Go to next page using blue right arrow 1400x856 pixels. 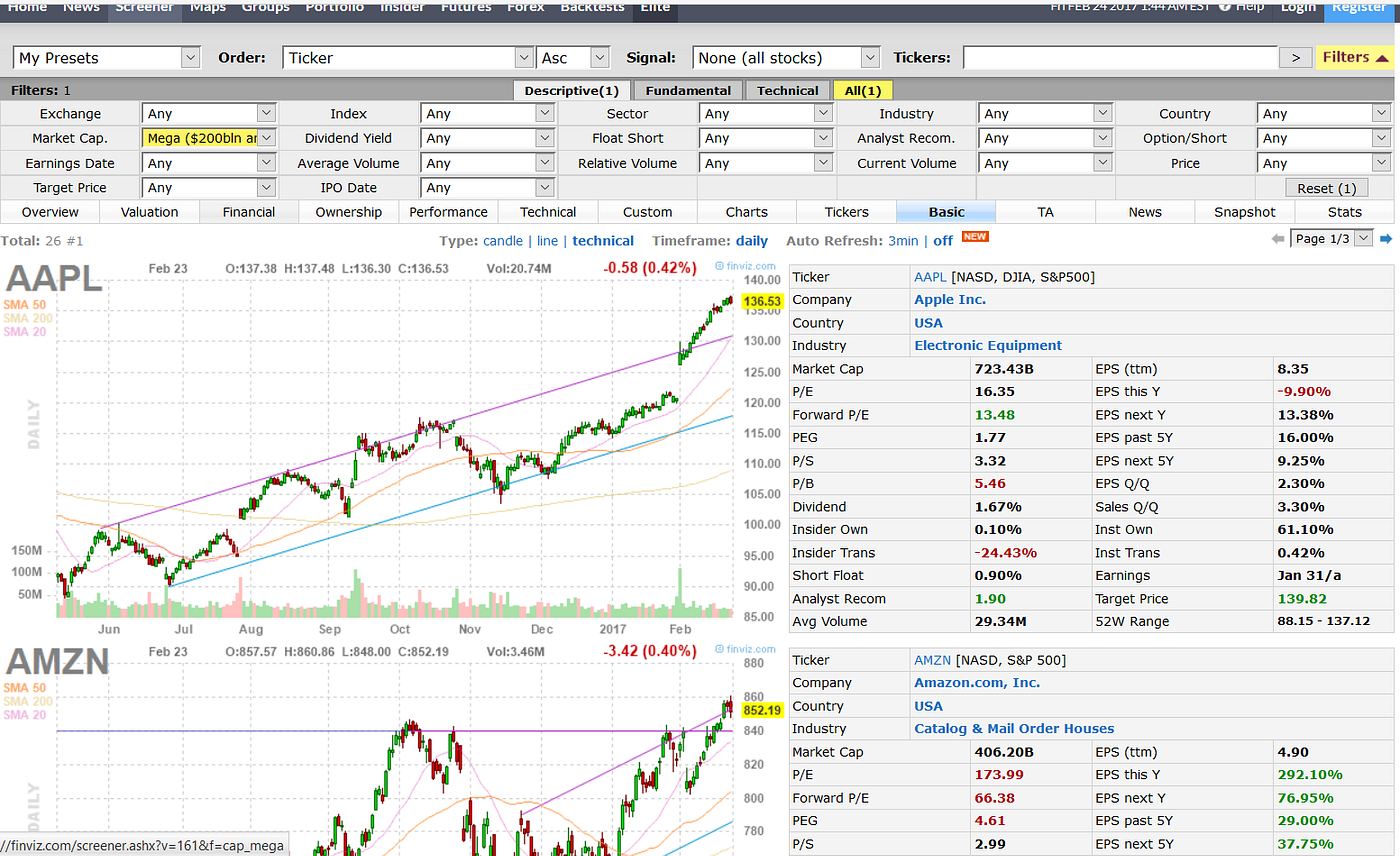(1388, 240)
